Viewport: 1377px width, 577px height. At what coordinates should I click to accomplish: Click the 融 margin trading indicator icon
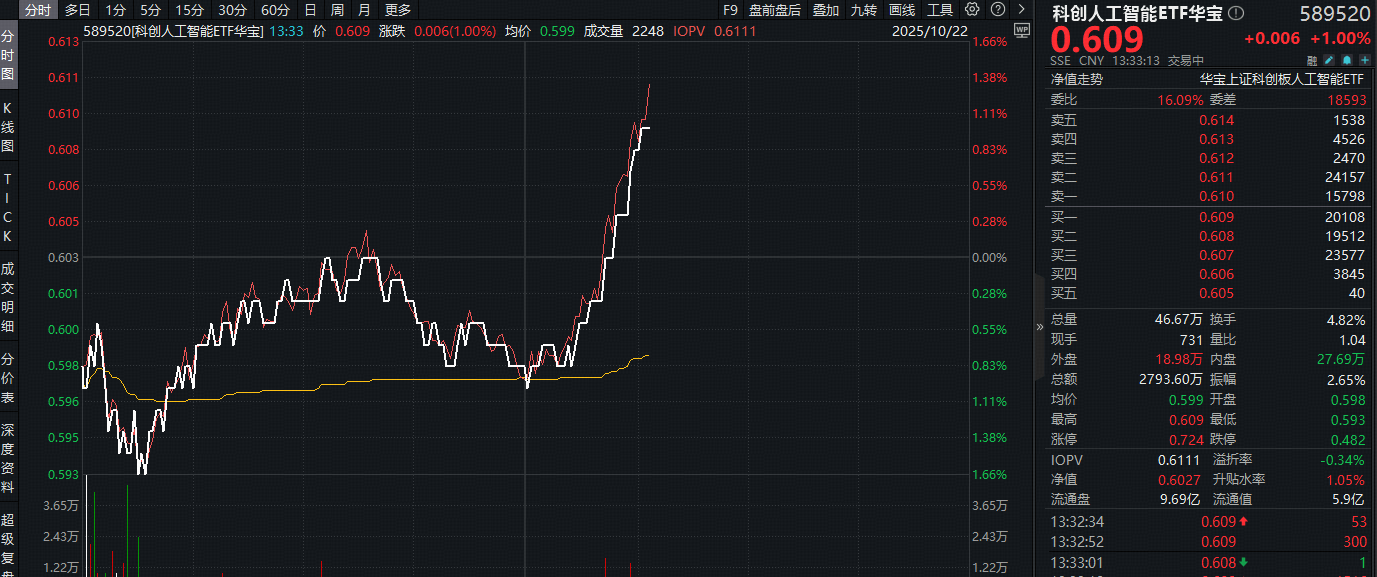1312,60
